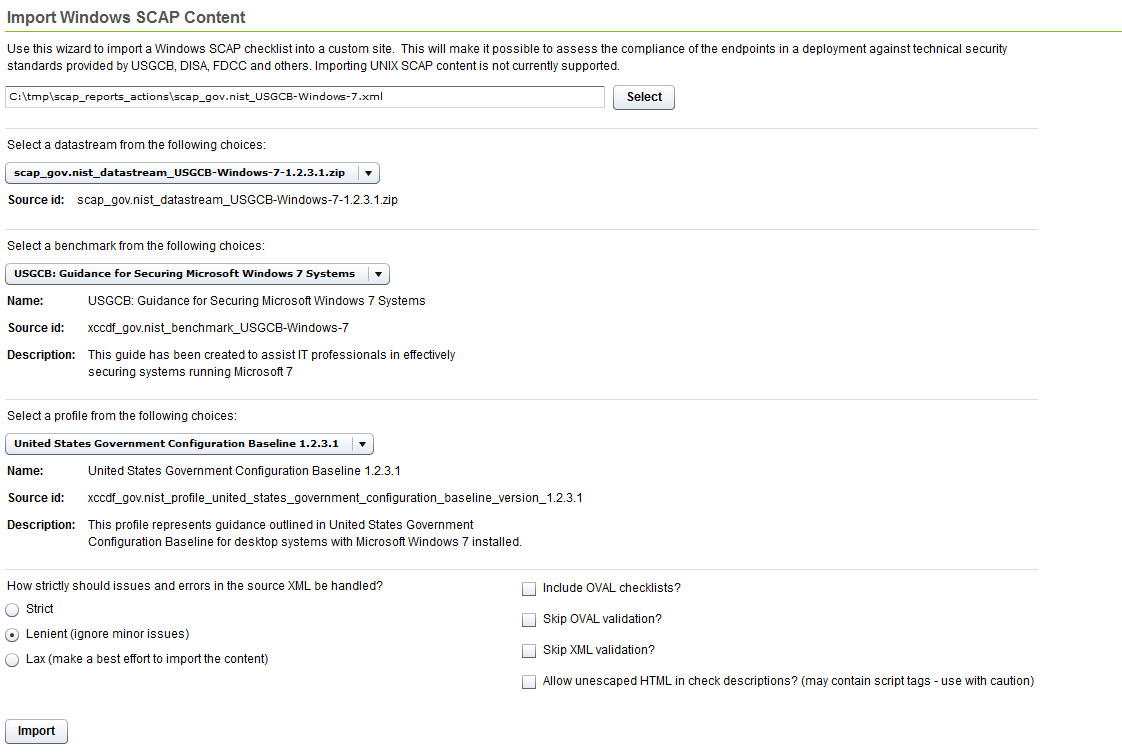This screenshot has height=753, width=1122.
Task: Choose Lenient (ignore minor issues) radio
Action: tap(13, 635)
